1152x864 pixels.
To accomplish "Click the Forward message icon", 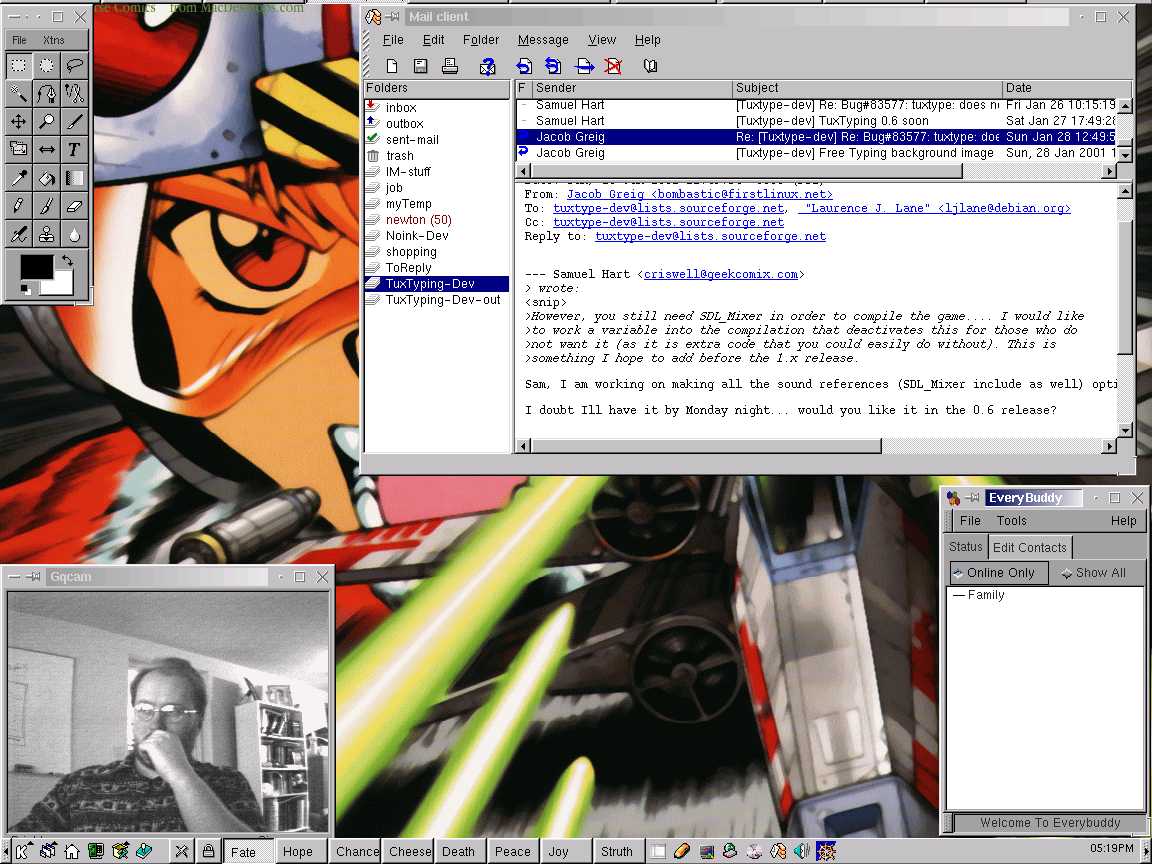I will click(584, 66).
